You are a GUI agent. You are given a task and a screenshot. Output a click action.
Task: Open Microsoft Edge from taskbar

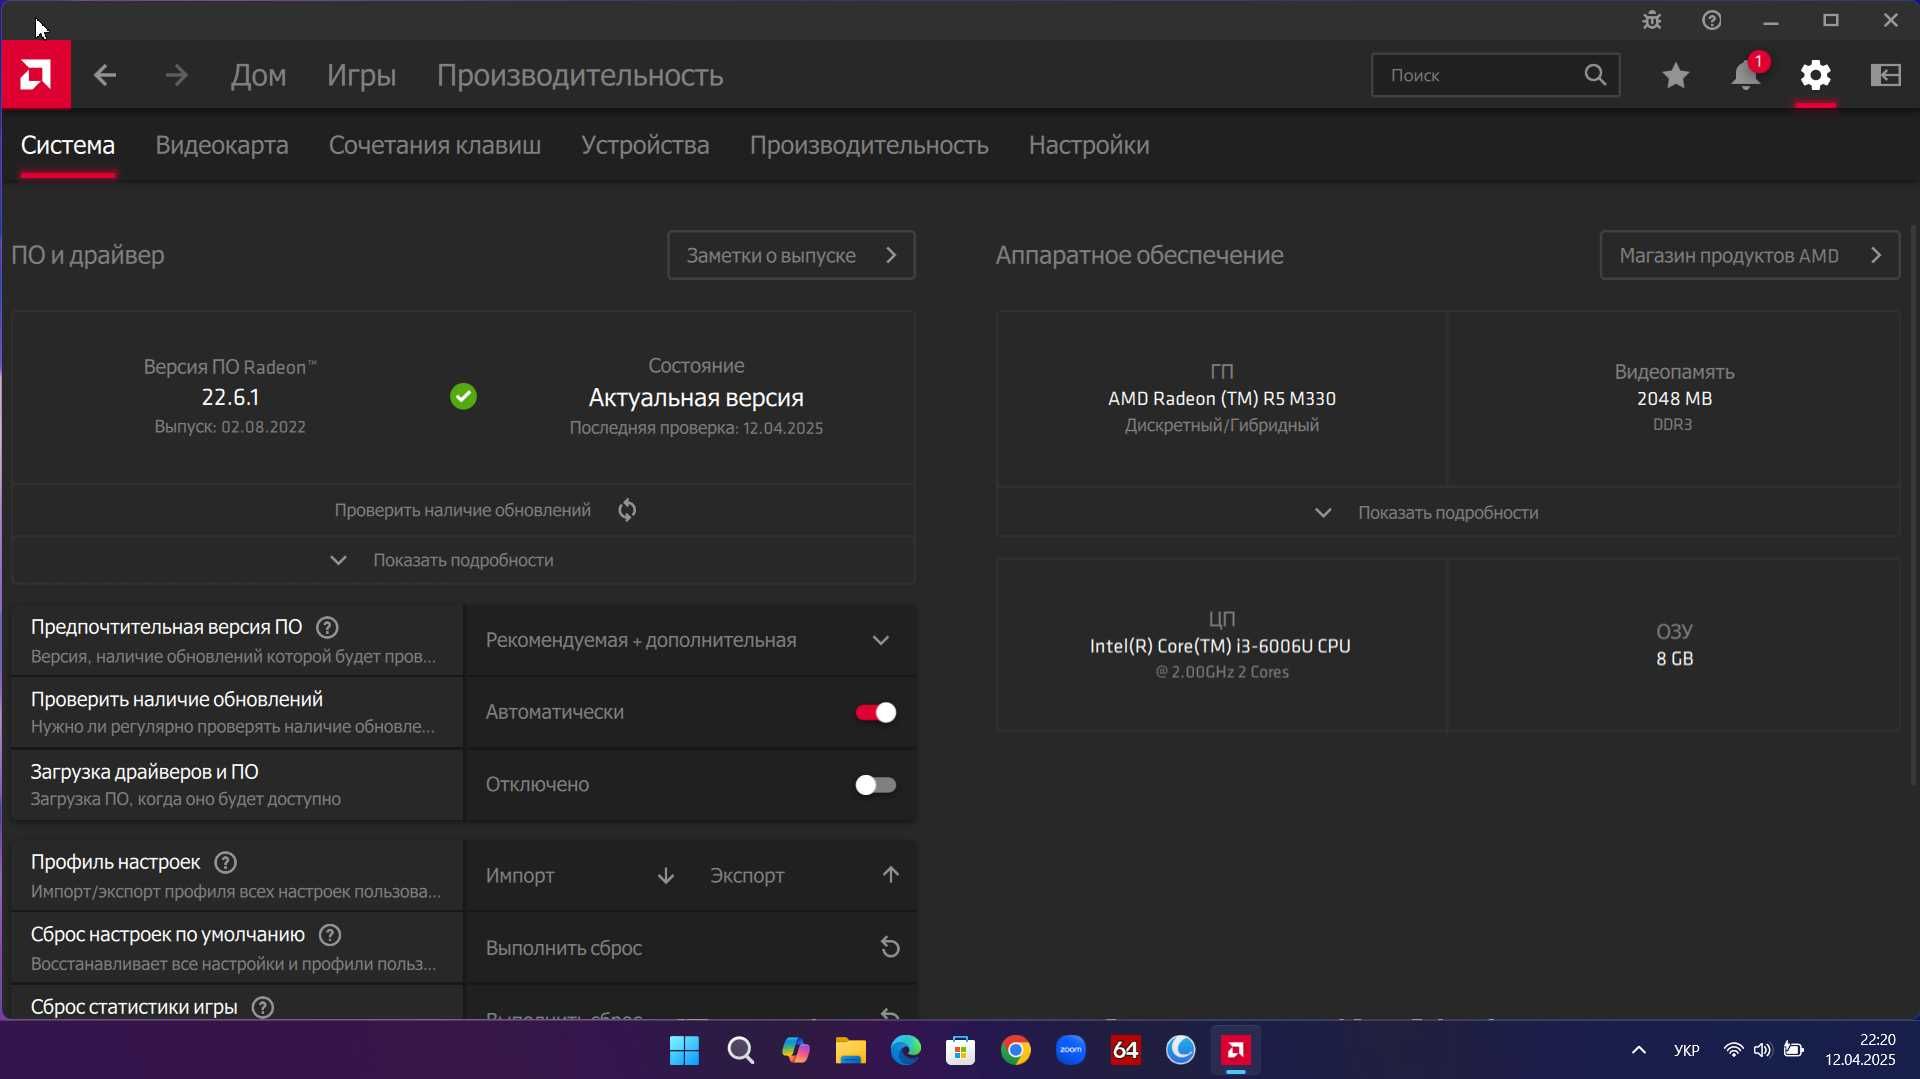click(906, 1051)
